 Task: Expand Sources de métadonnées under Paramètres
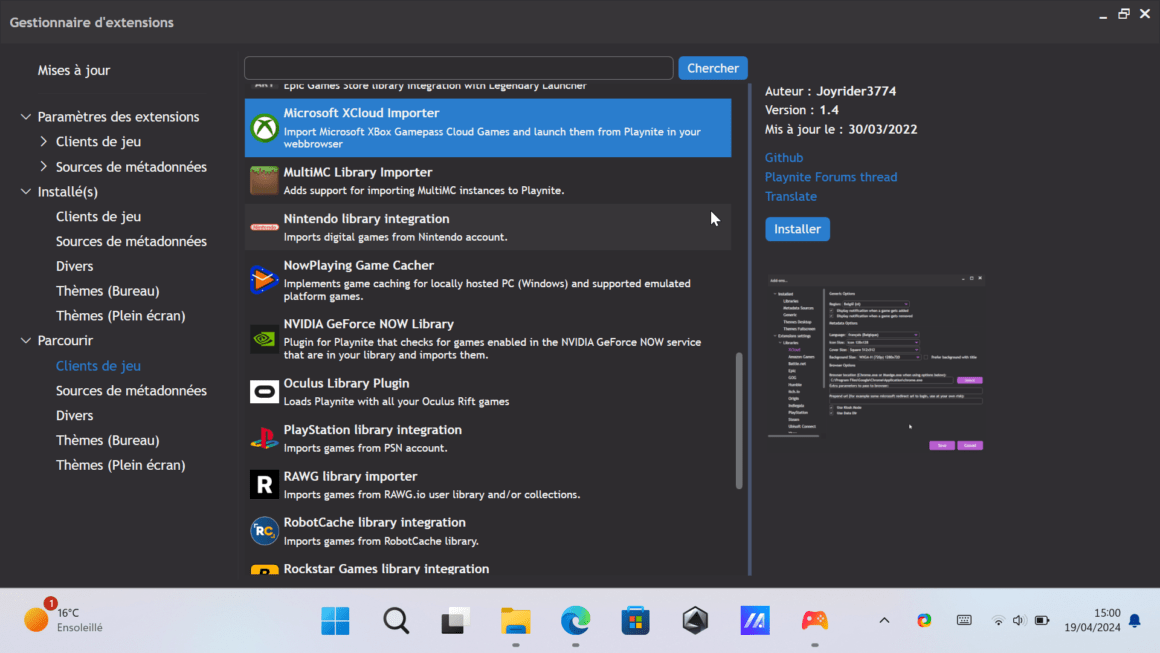tap(44, 166)
